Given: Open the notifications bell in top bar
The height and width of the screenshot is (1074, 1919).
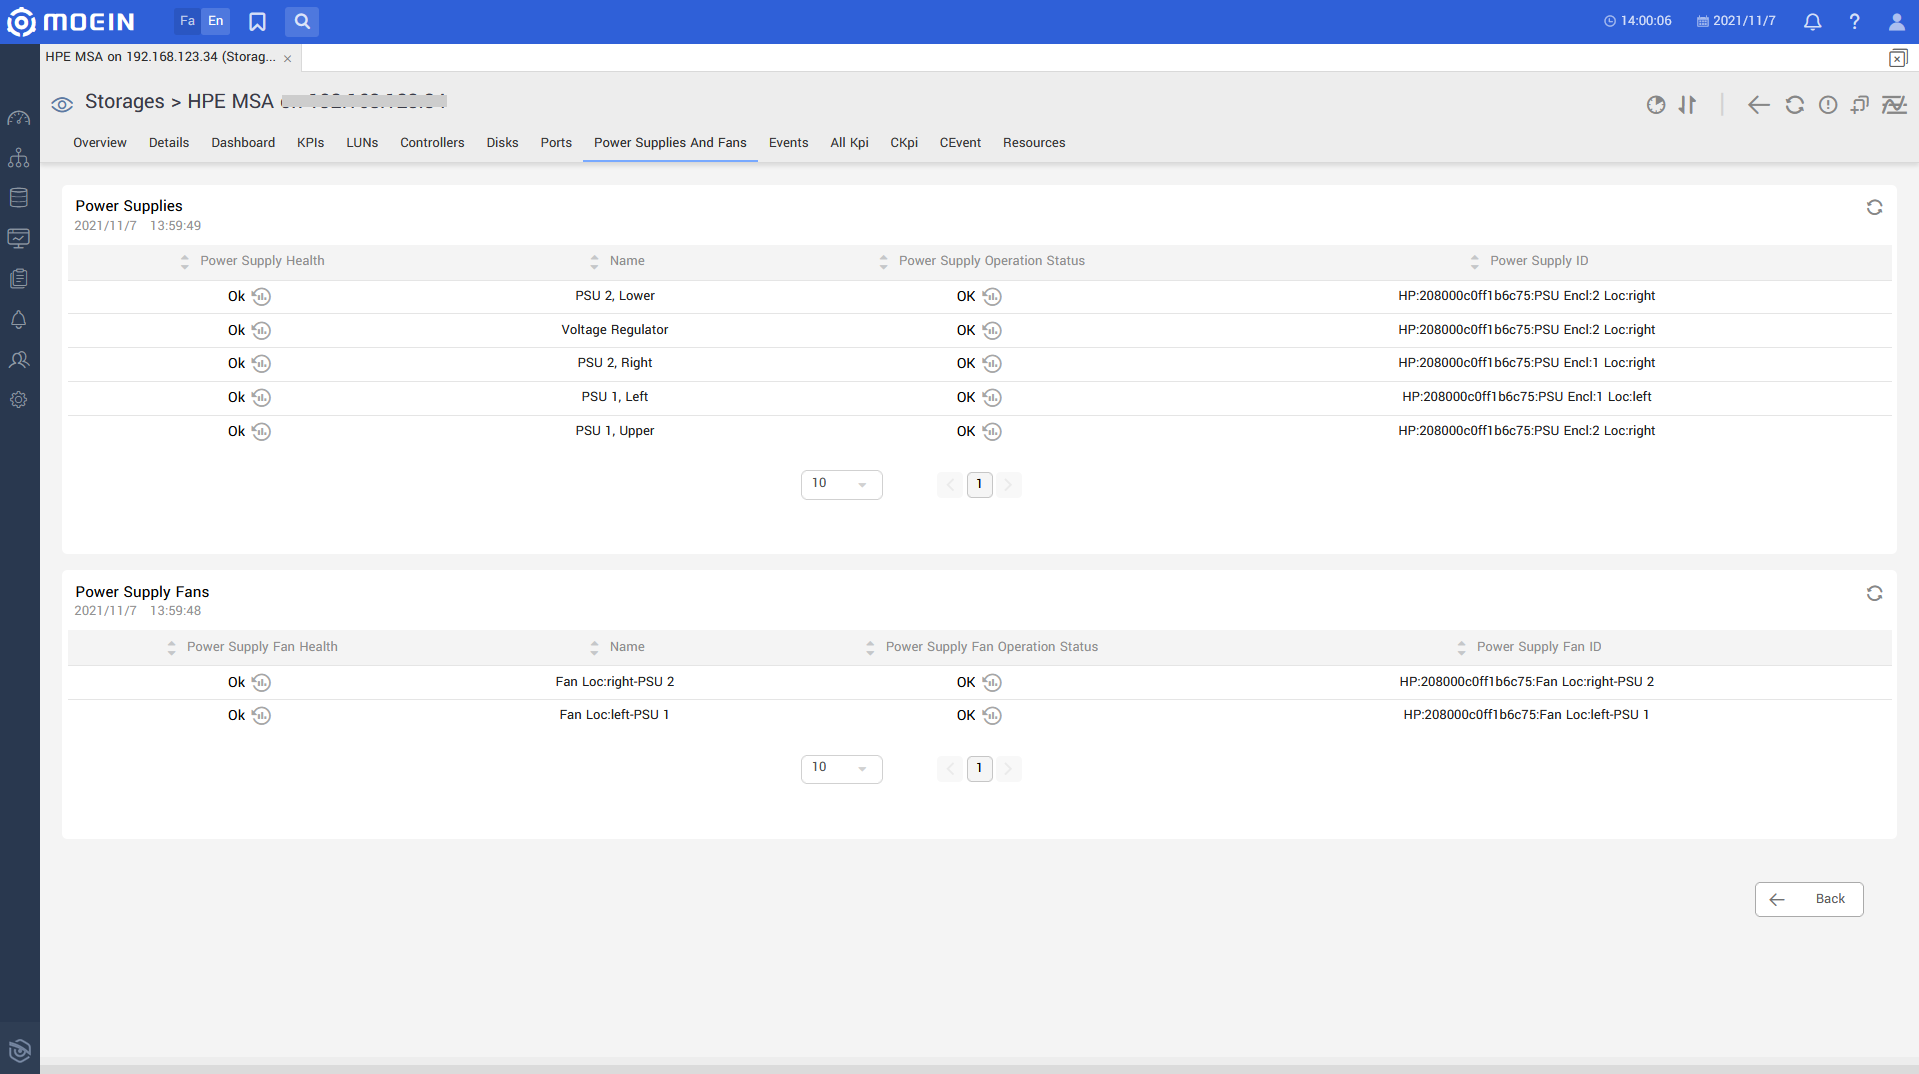Looking at the screenshot, I should coord(1812,21).
